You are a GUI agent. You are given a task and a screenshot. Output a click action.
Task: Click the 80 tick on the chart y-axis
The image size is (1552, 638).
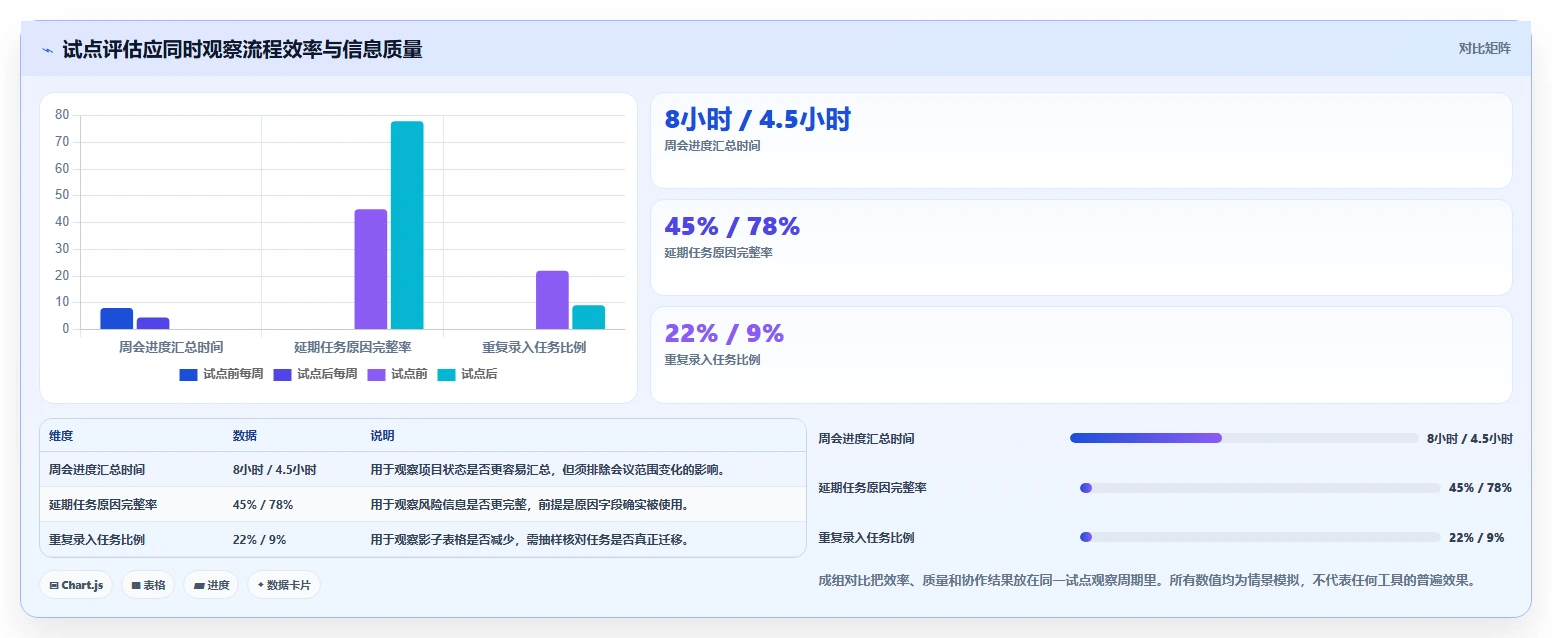(62, 115)
